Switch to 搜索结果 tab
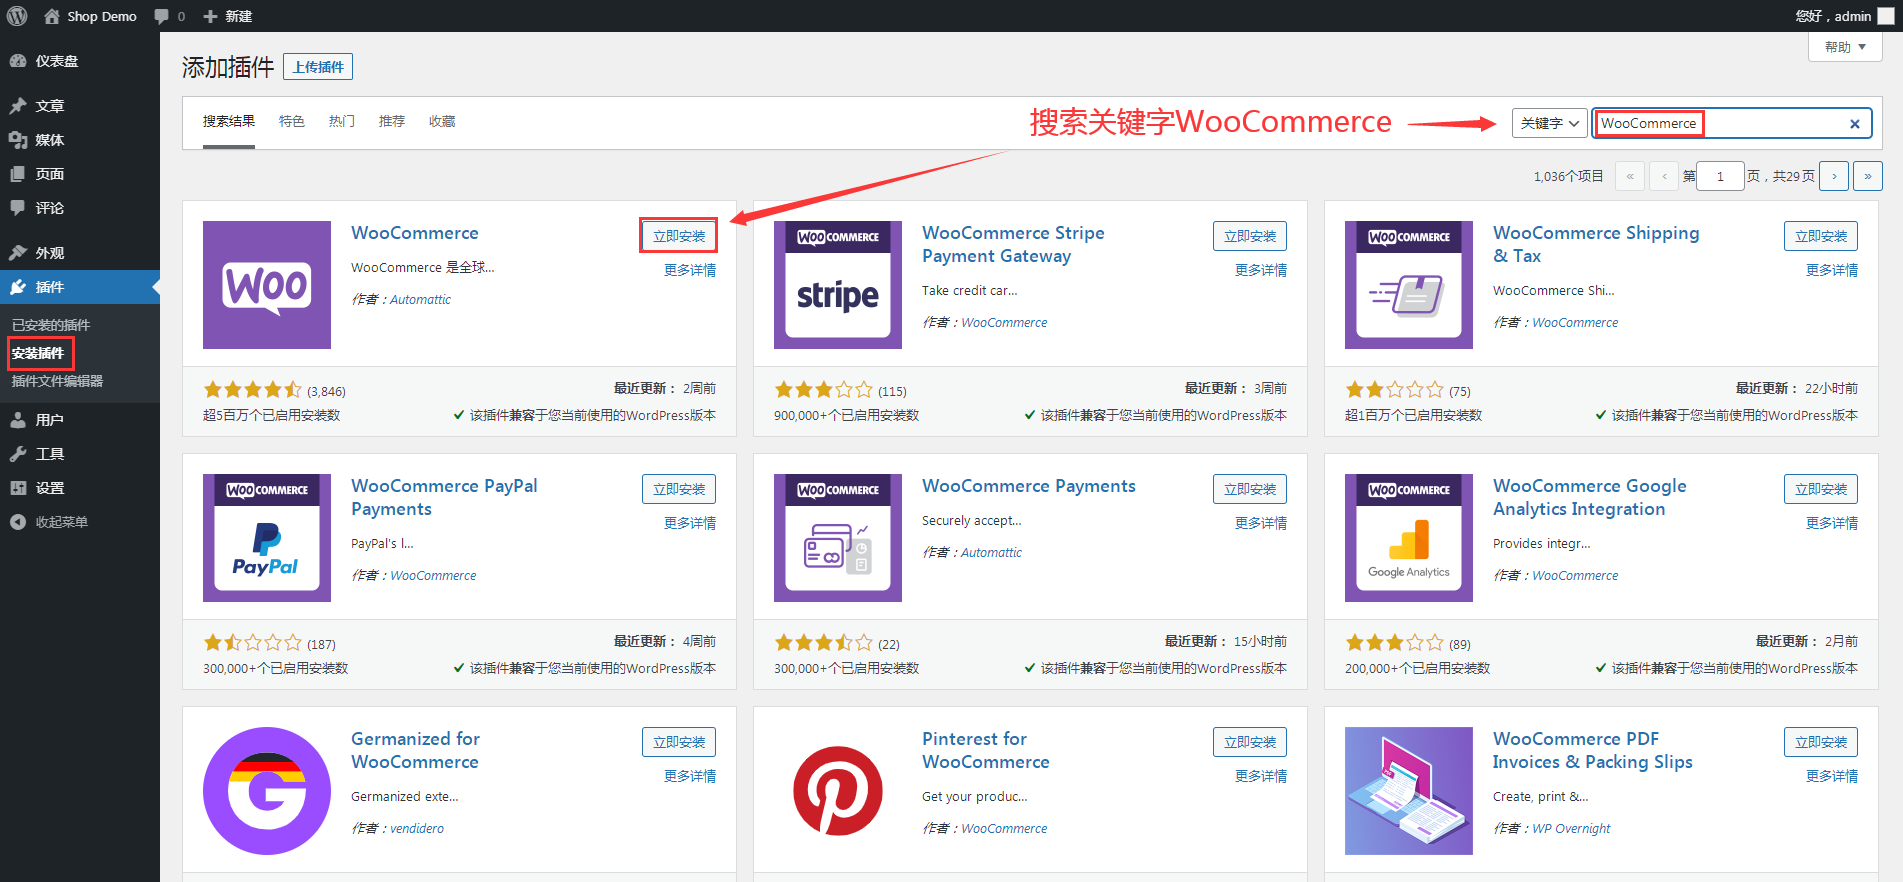Image resolution: width=1903 pixels, height=882 pixels. click(x=229, y=121)
